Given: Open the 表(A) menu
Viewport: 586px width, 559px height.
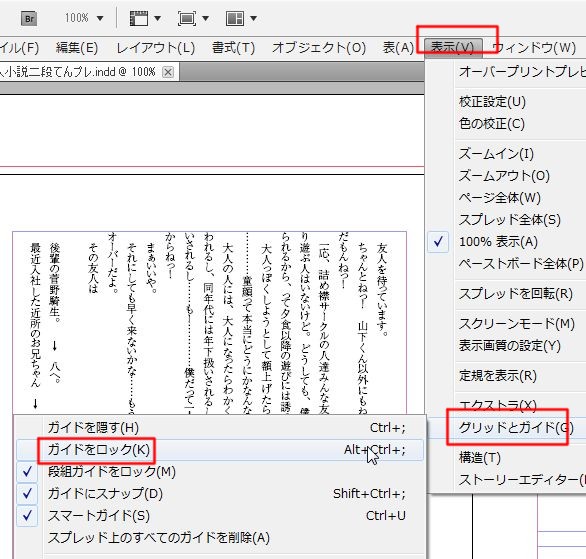Looking at the screenshot, I should pos(398,48).
